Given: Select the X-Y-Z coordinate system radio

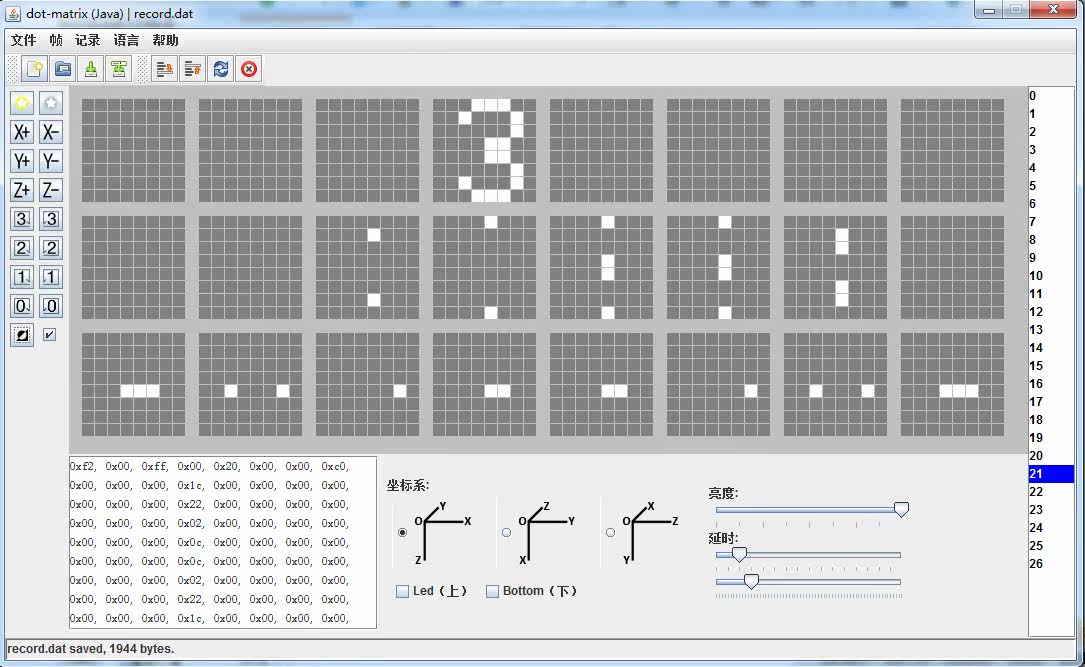Looking at the screenshot, I should 402,532.
